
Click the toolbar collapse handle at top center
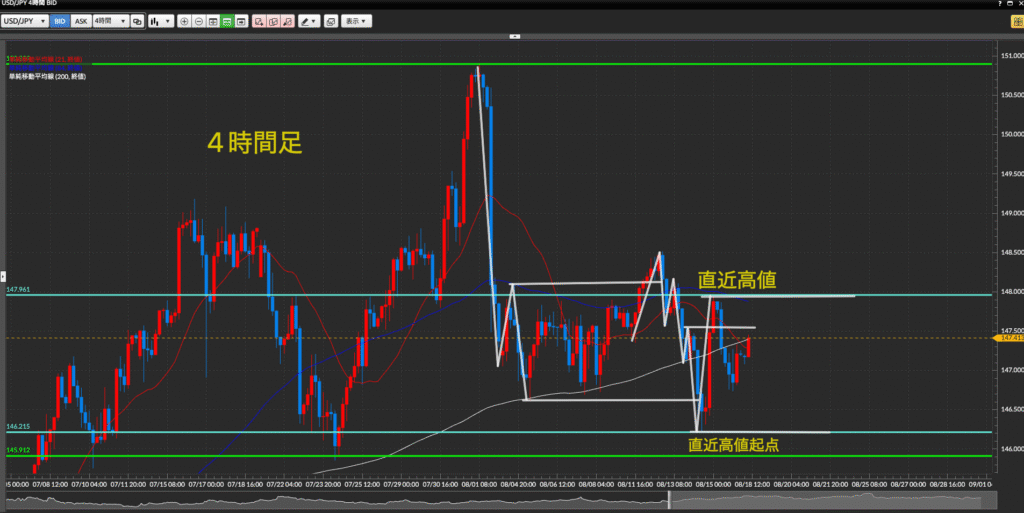[x=515, y=37]
